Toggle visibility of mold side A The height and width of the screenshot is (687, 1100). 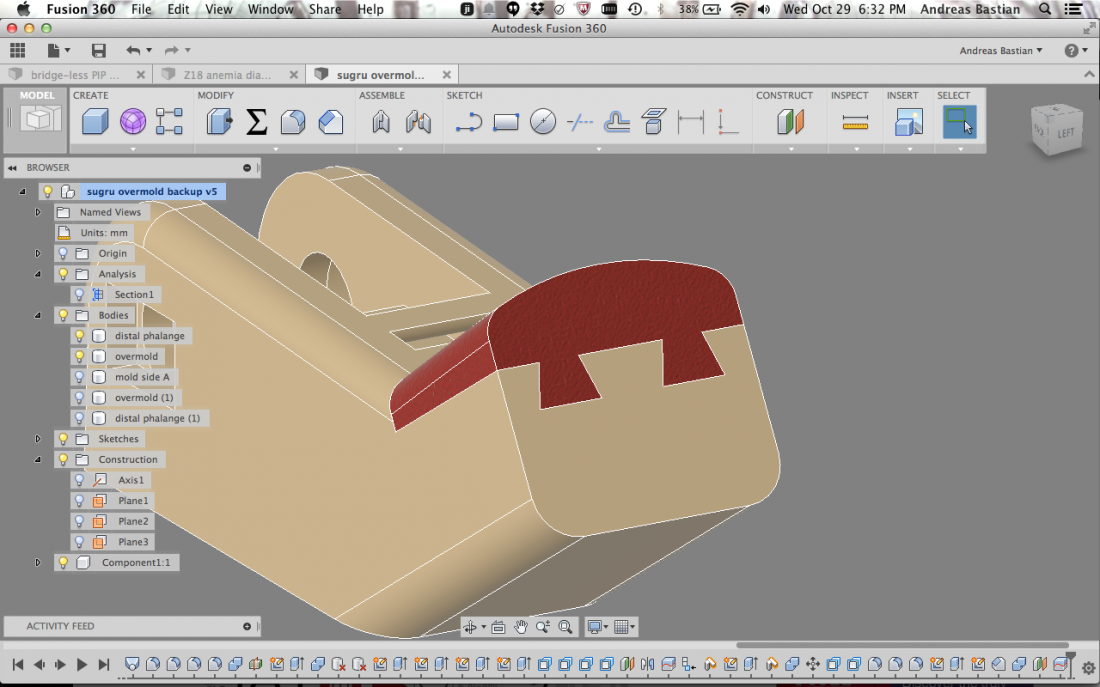80,377
